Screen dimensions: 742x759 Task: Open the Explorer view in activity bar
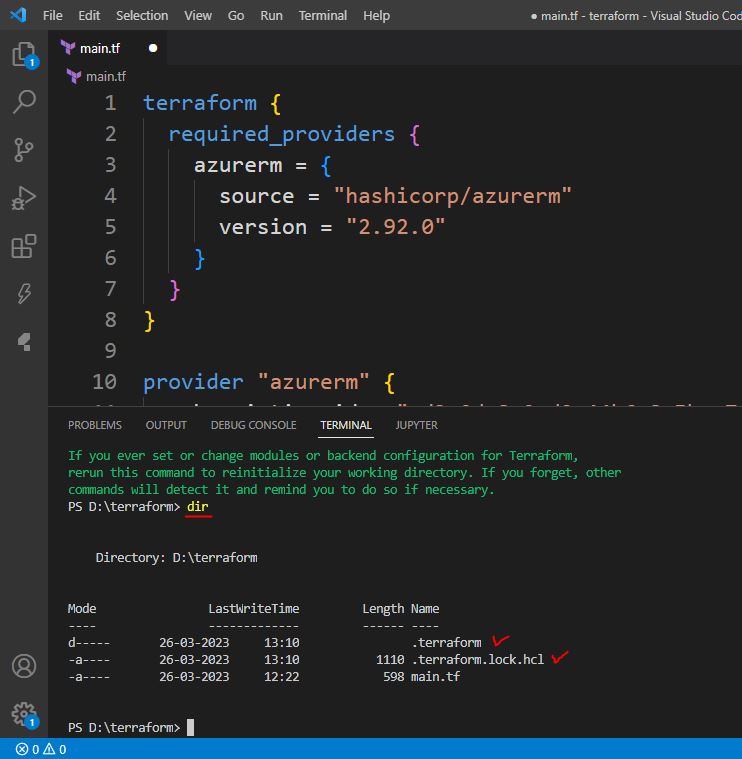(x=23, y=54)
